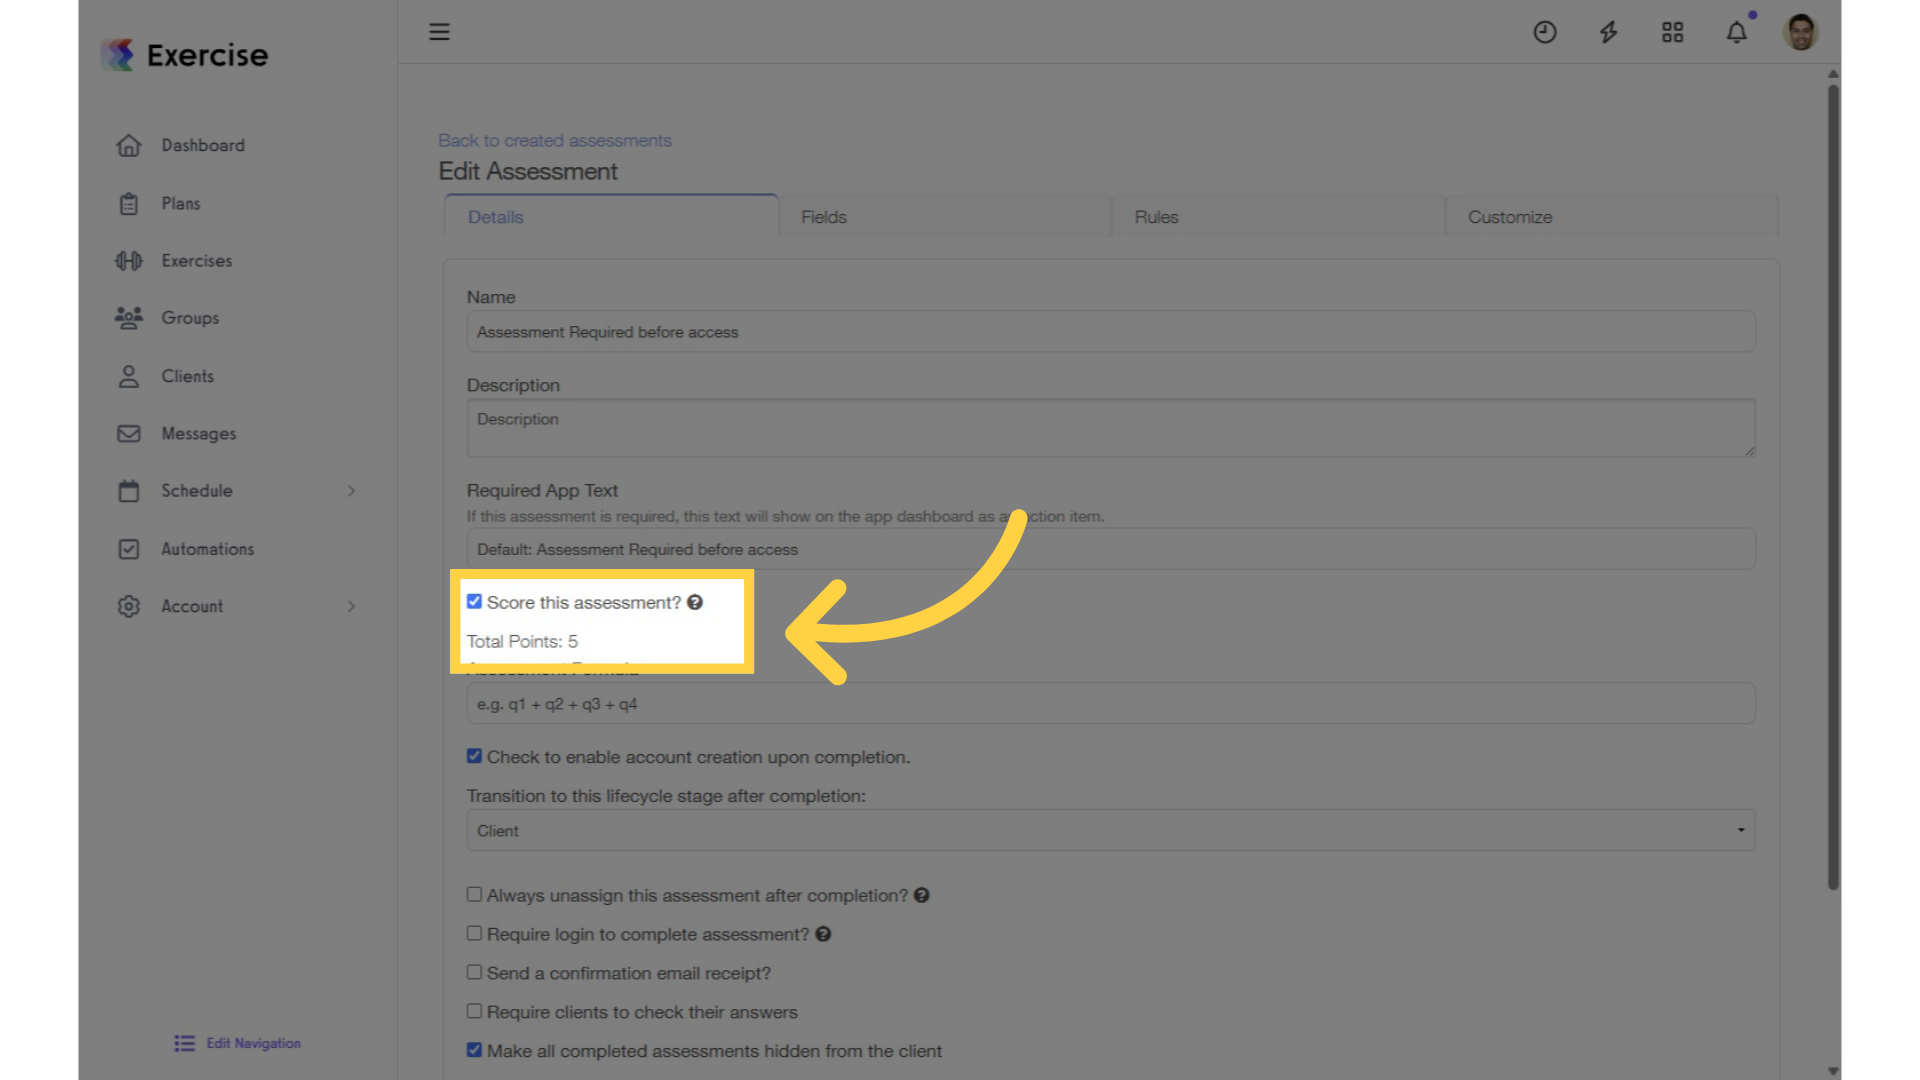Click the Messages envelope icon
Screen dimensions: 1920x1080
[129, 434]
